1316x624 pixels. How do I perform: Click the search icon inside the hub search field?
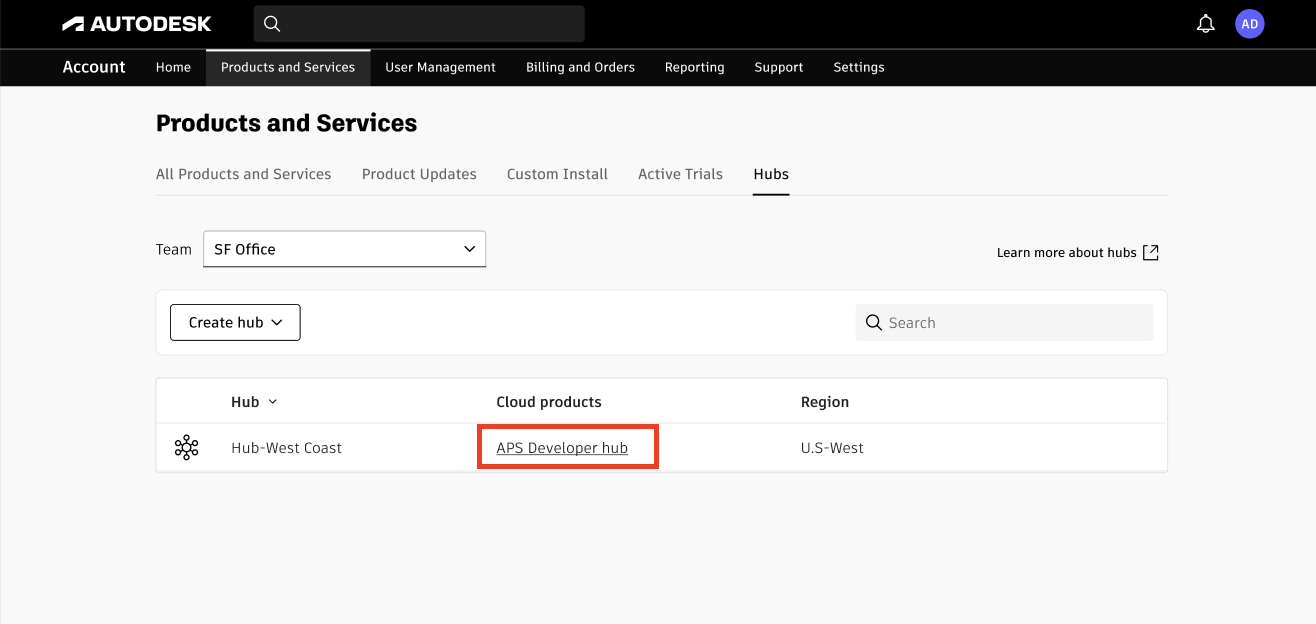(874, 322)
